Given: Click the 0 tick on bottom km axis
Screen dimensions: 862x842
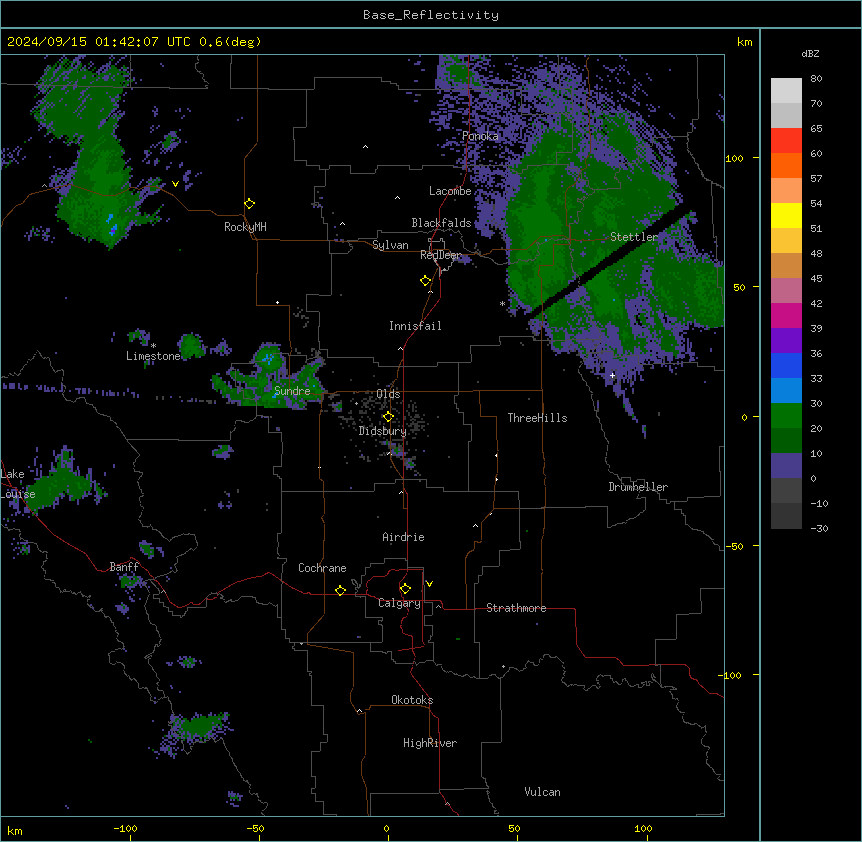Looking at the screenshot, I should click(386, 829).
